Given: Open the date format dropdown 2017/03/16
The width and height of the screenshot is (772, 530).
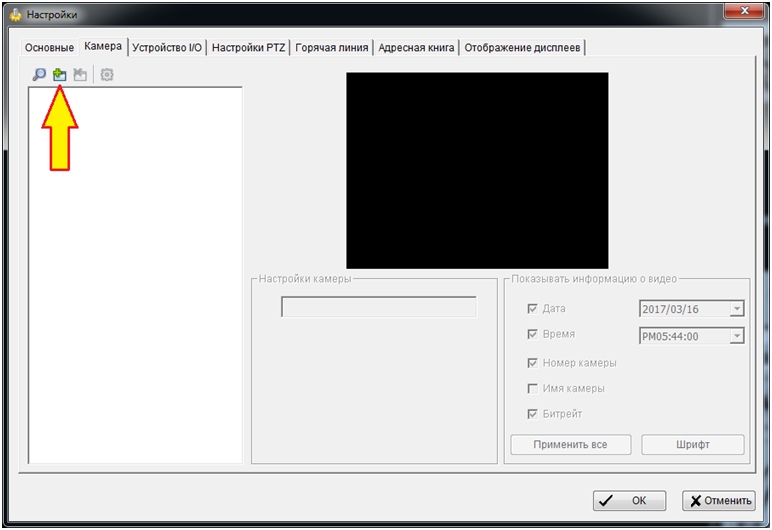Looking at the screenshot, I should coord(737,310).
